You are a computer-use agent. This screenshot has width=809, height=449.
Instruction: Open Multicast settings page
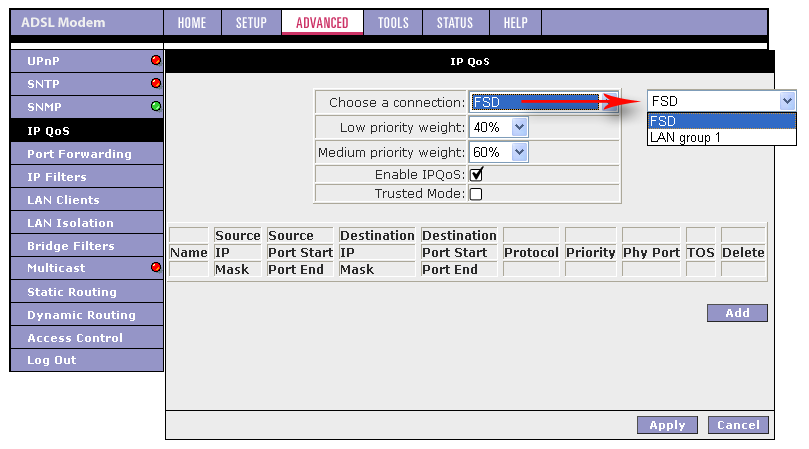point(87,268)
